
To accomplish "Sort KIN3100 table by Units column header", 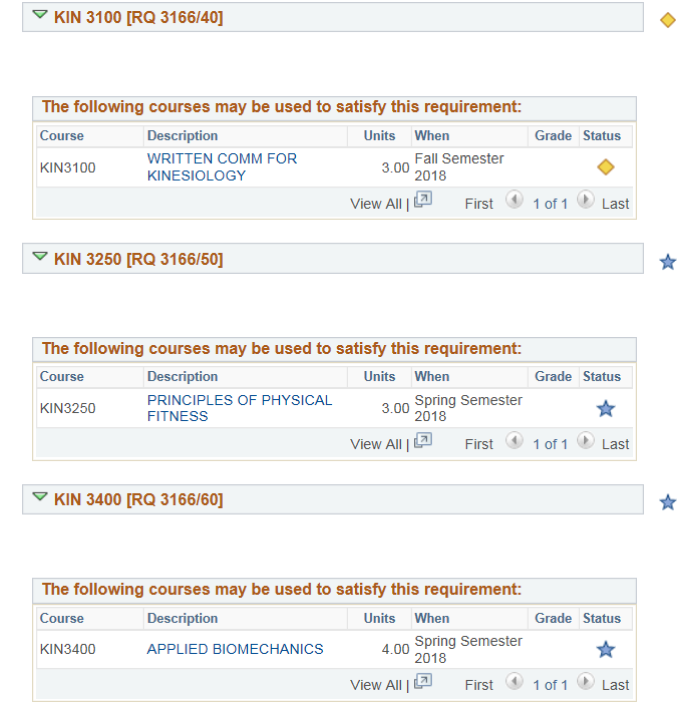I will (x=379, y=136).
